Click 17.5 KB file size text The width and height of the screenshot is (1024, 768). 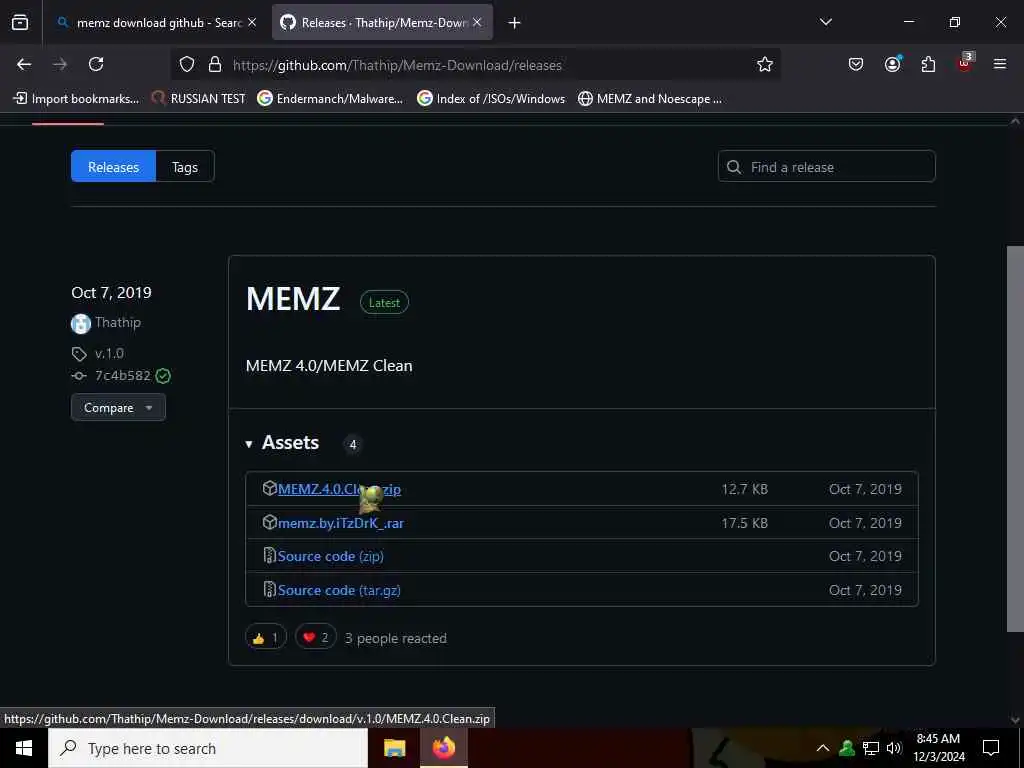(744, 523)
